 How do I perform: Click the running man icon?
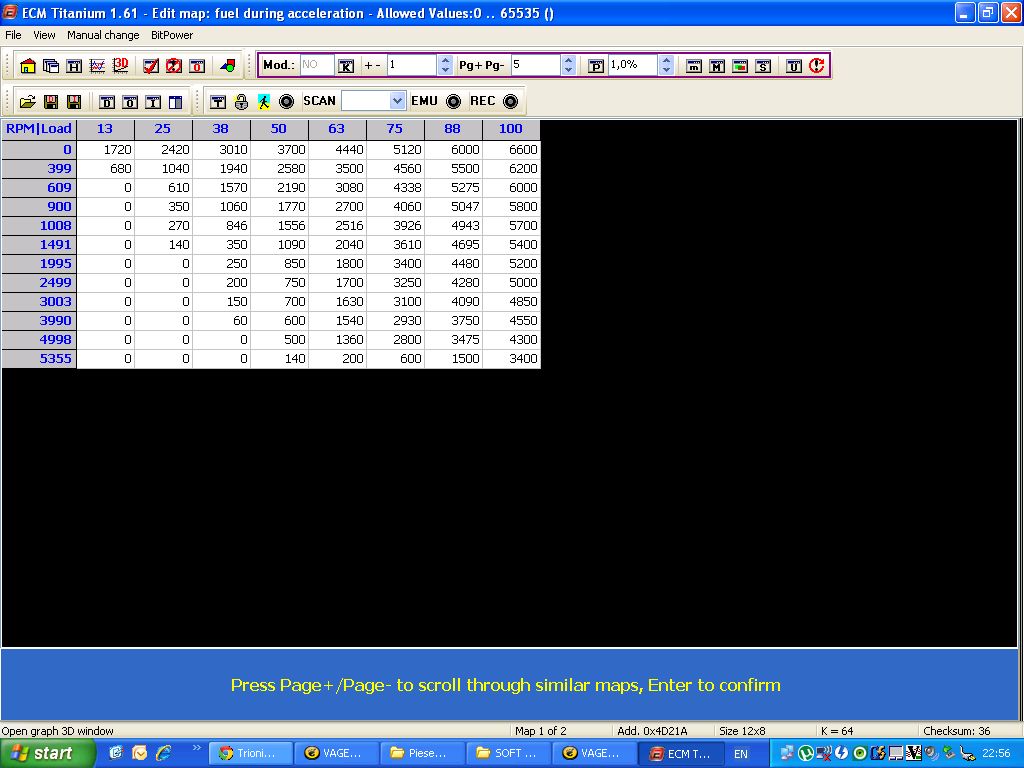(264, 101)
